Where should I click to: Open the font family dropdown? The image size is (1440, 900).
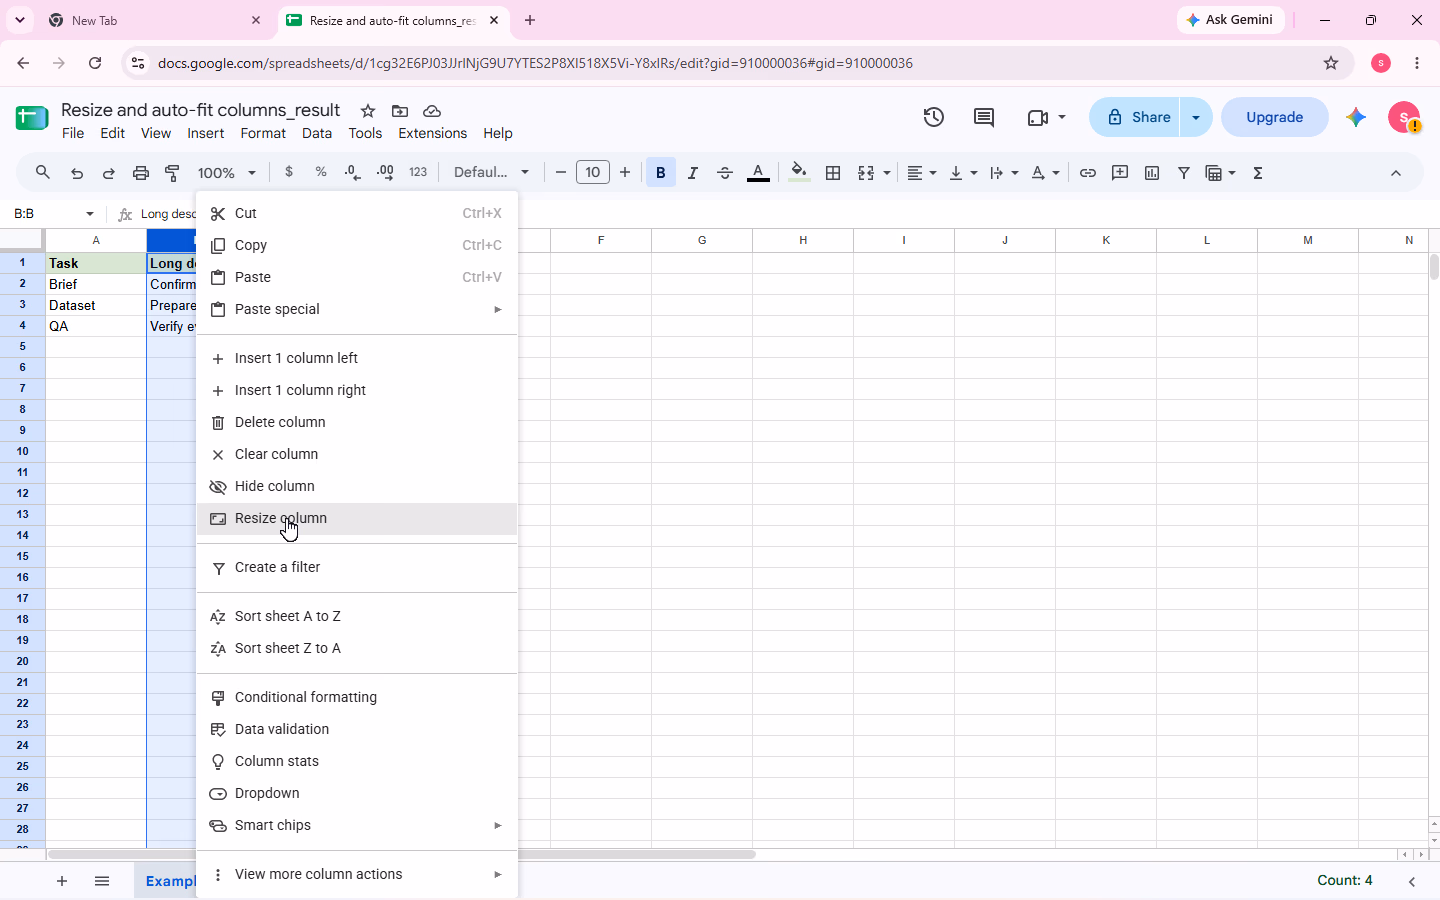(491, 173)
